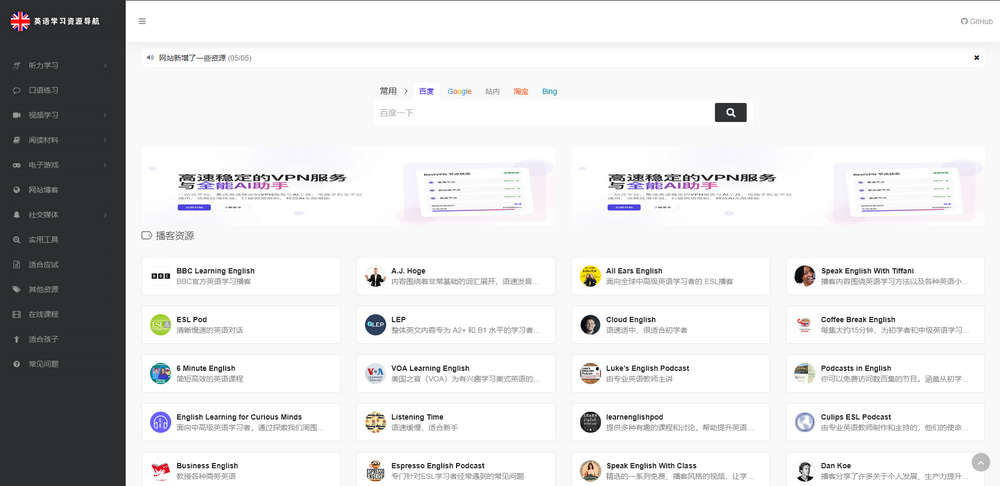Expand the 阅读材料 sidebar chevron
The image size is (1000, 486).
pos(105,140)
